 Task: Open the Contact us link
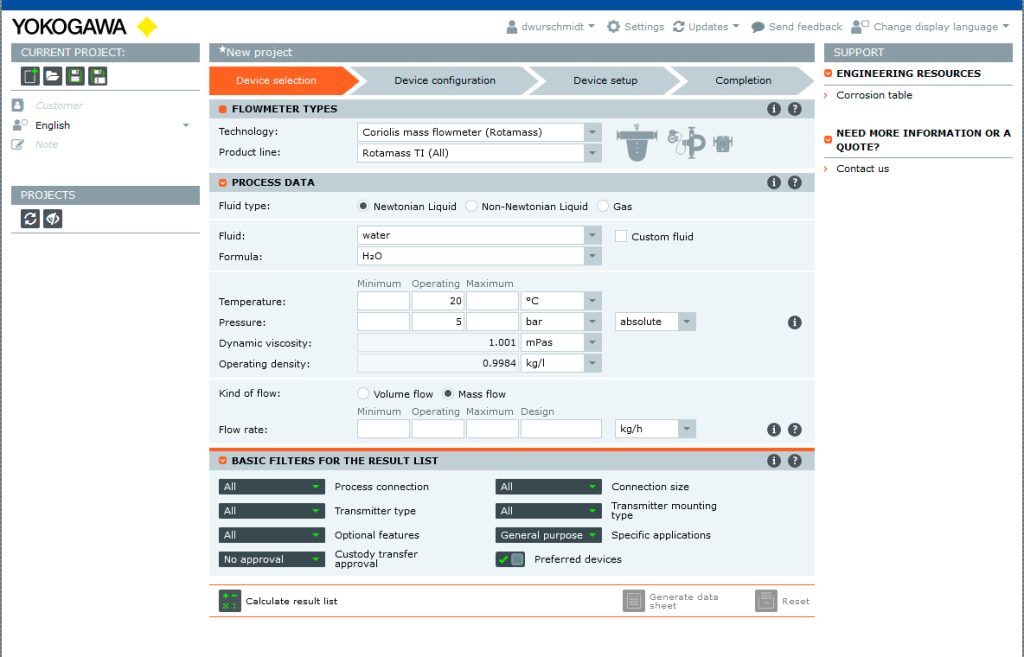pos(863,168)
